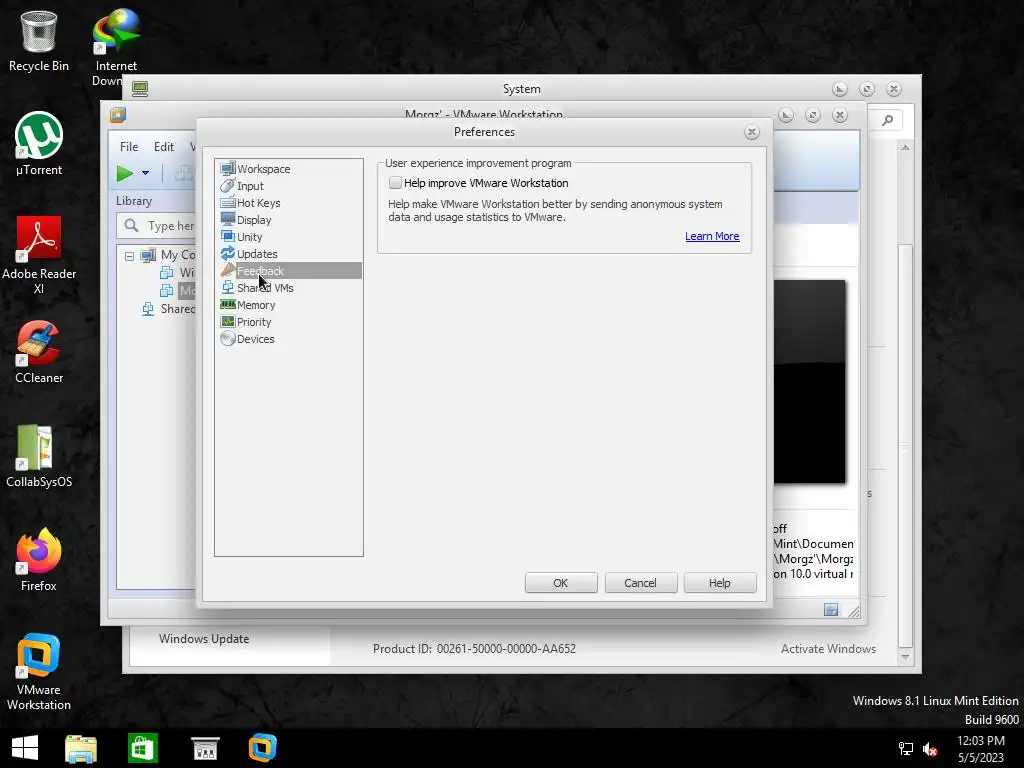
Task: Open VMware Edit menu
Action: tap(163, 146)
